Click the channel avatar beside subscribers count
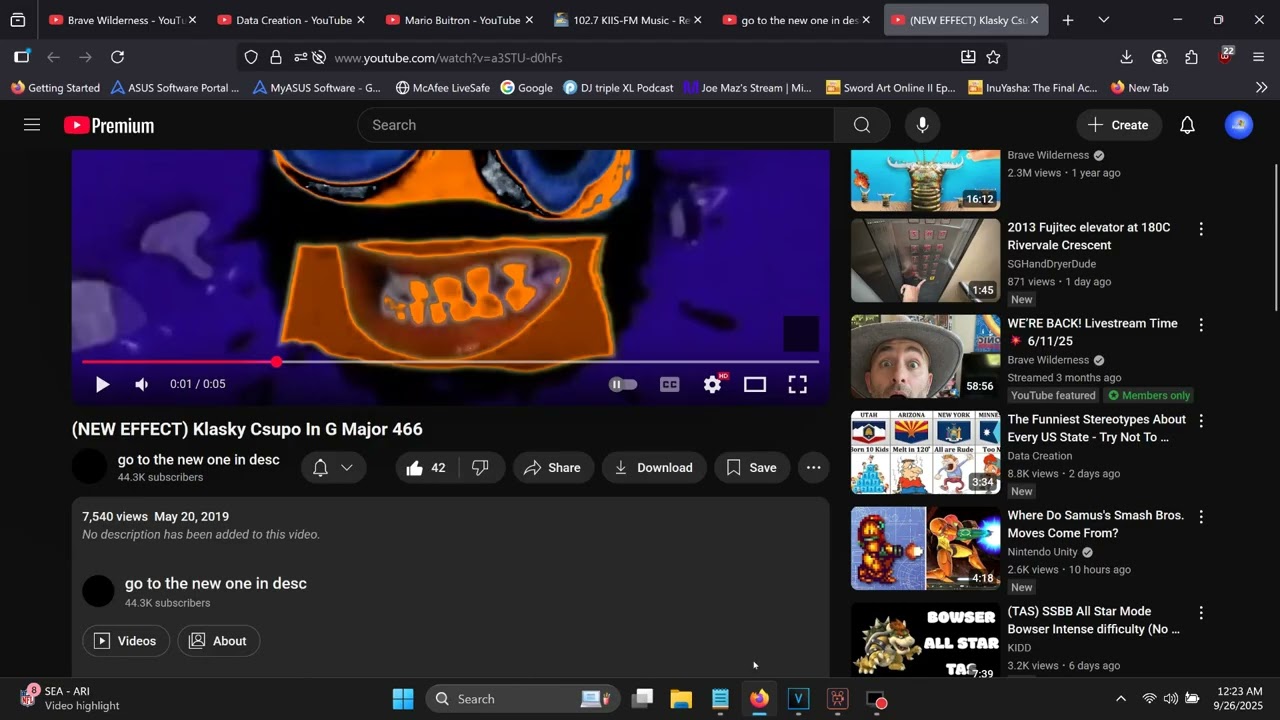Viewport: 1280px width, 720px height. [89, 467]
